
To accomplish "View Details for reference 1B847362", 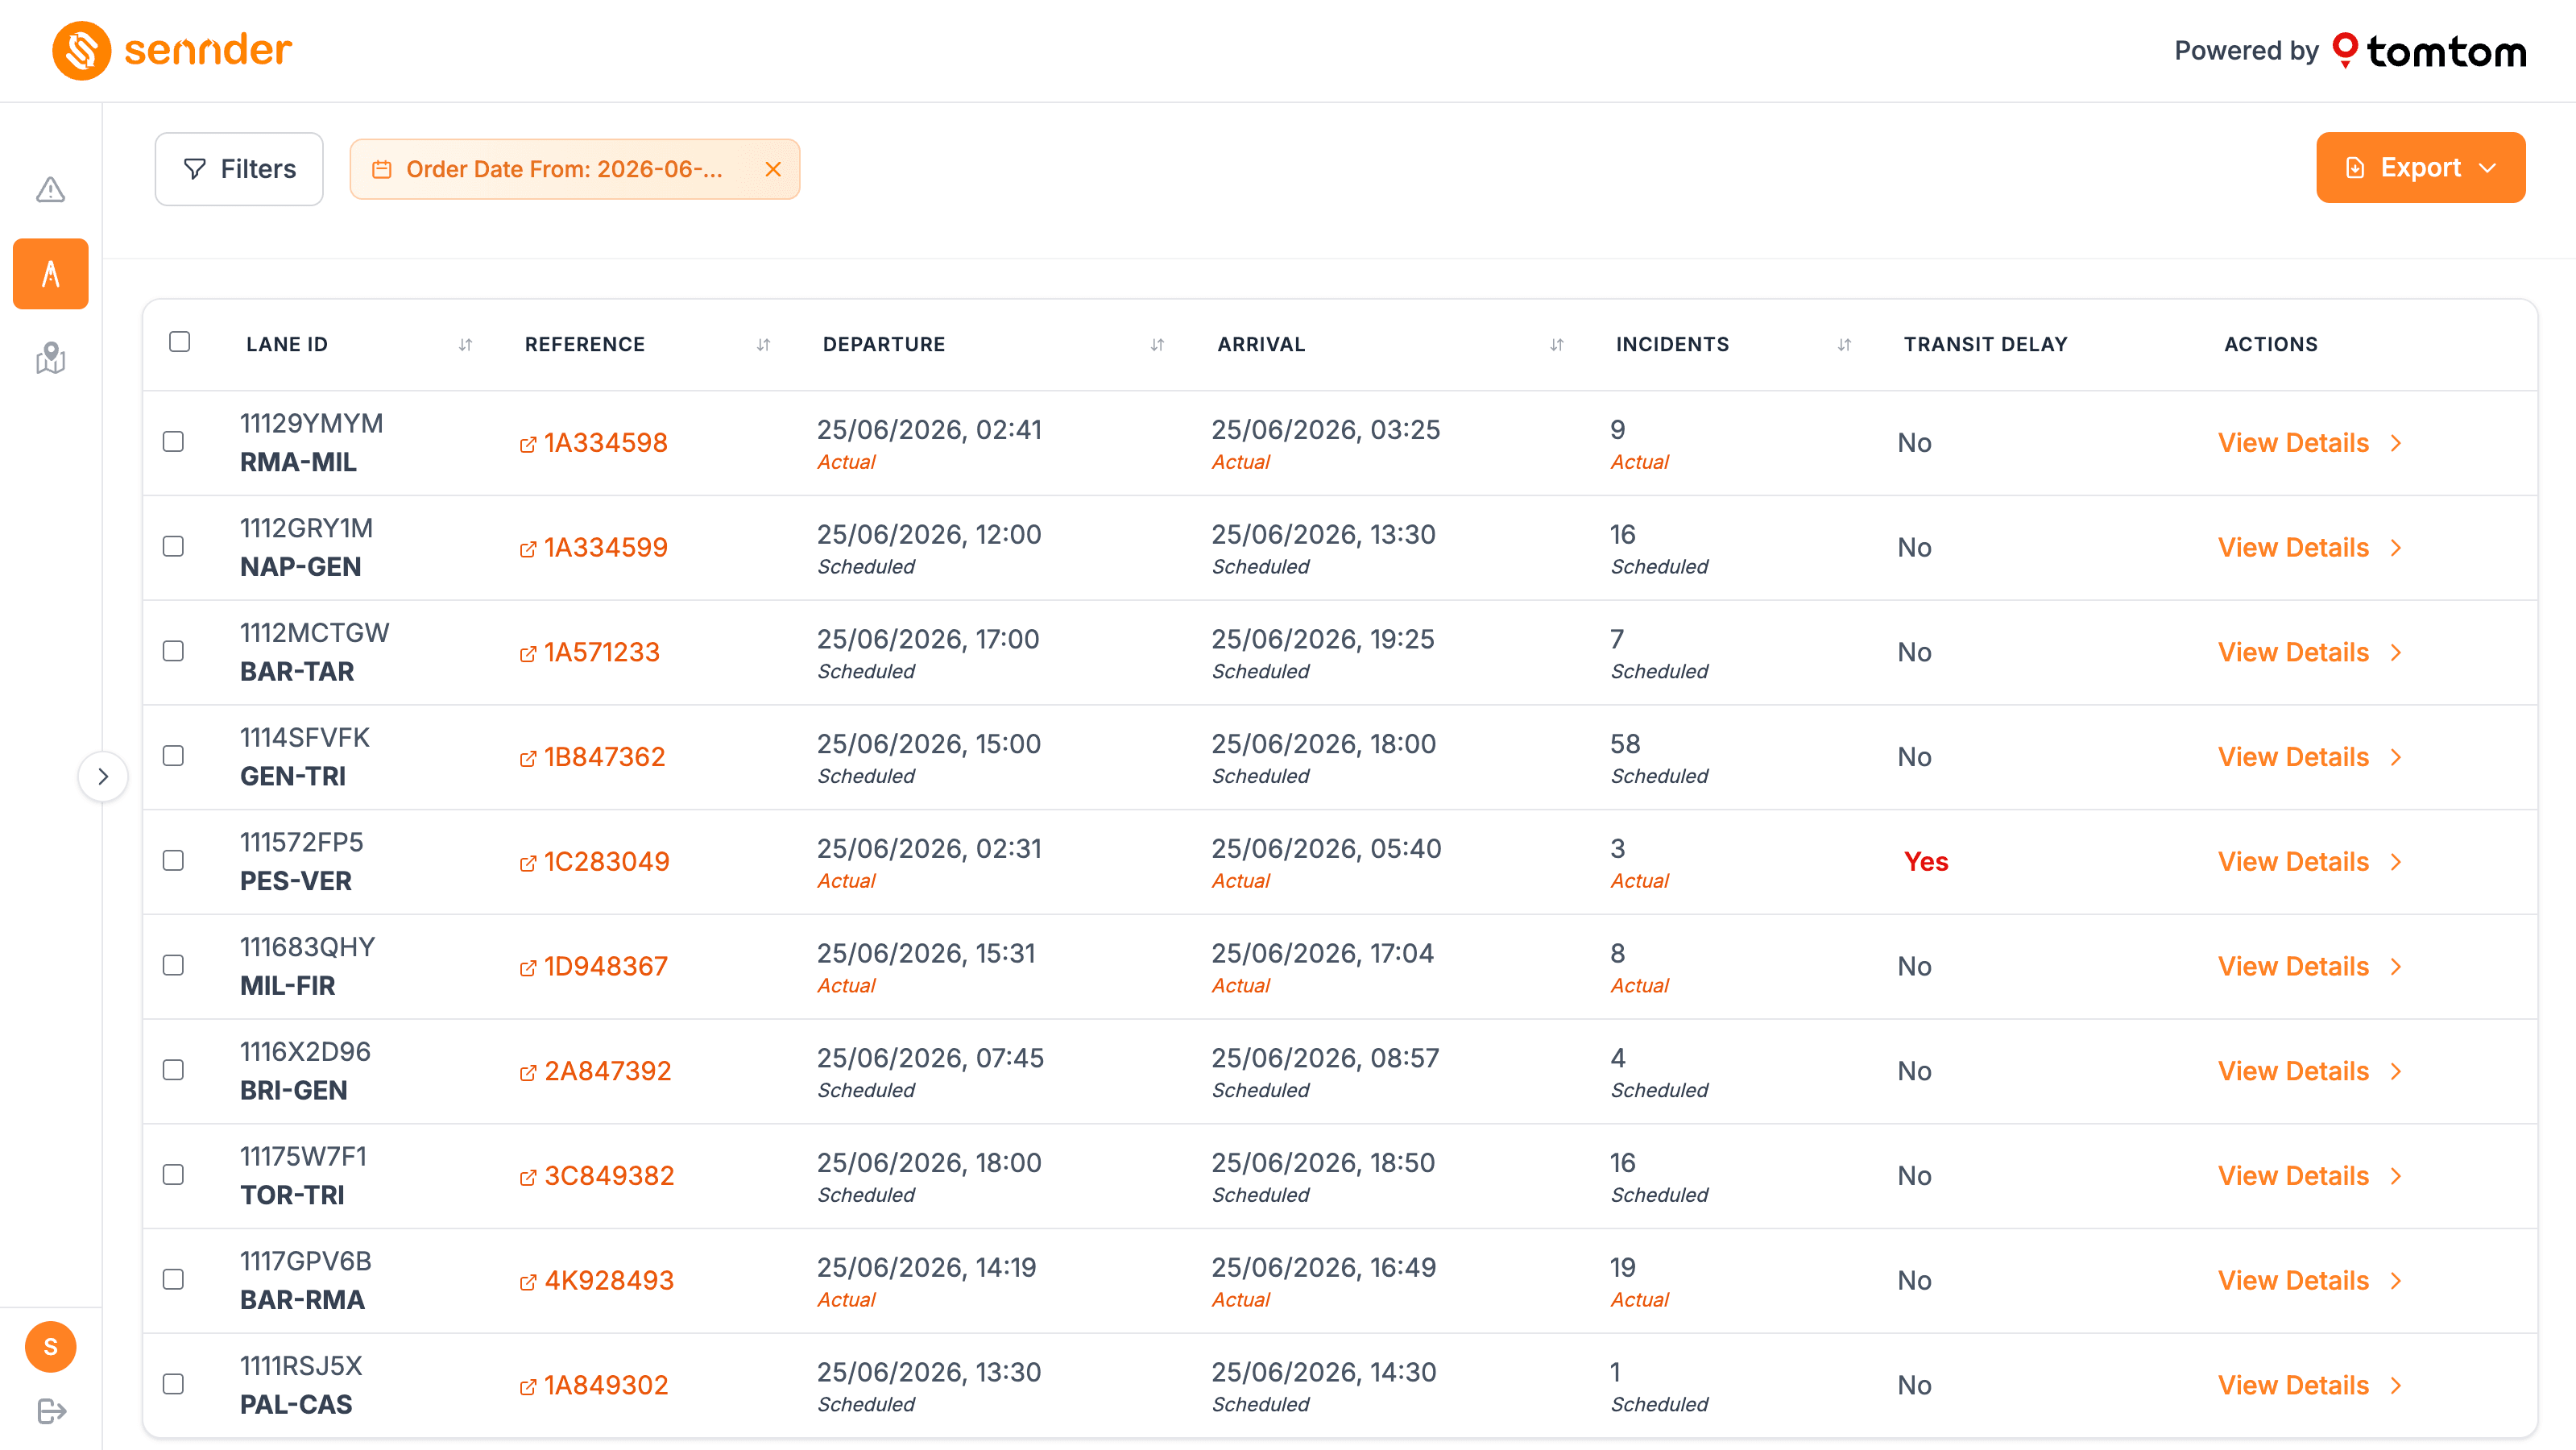I will (2310, 757).
